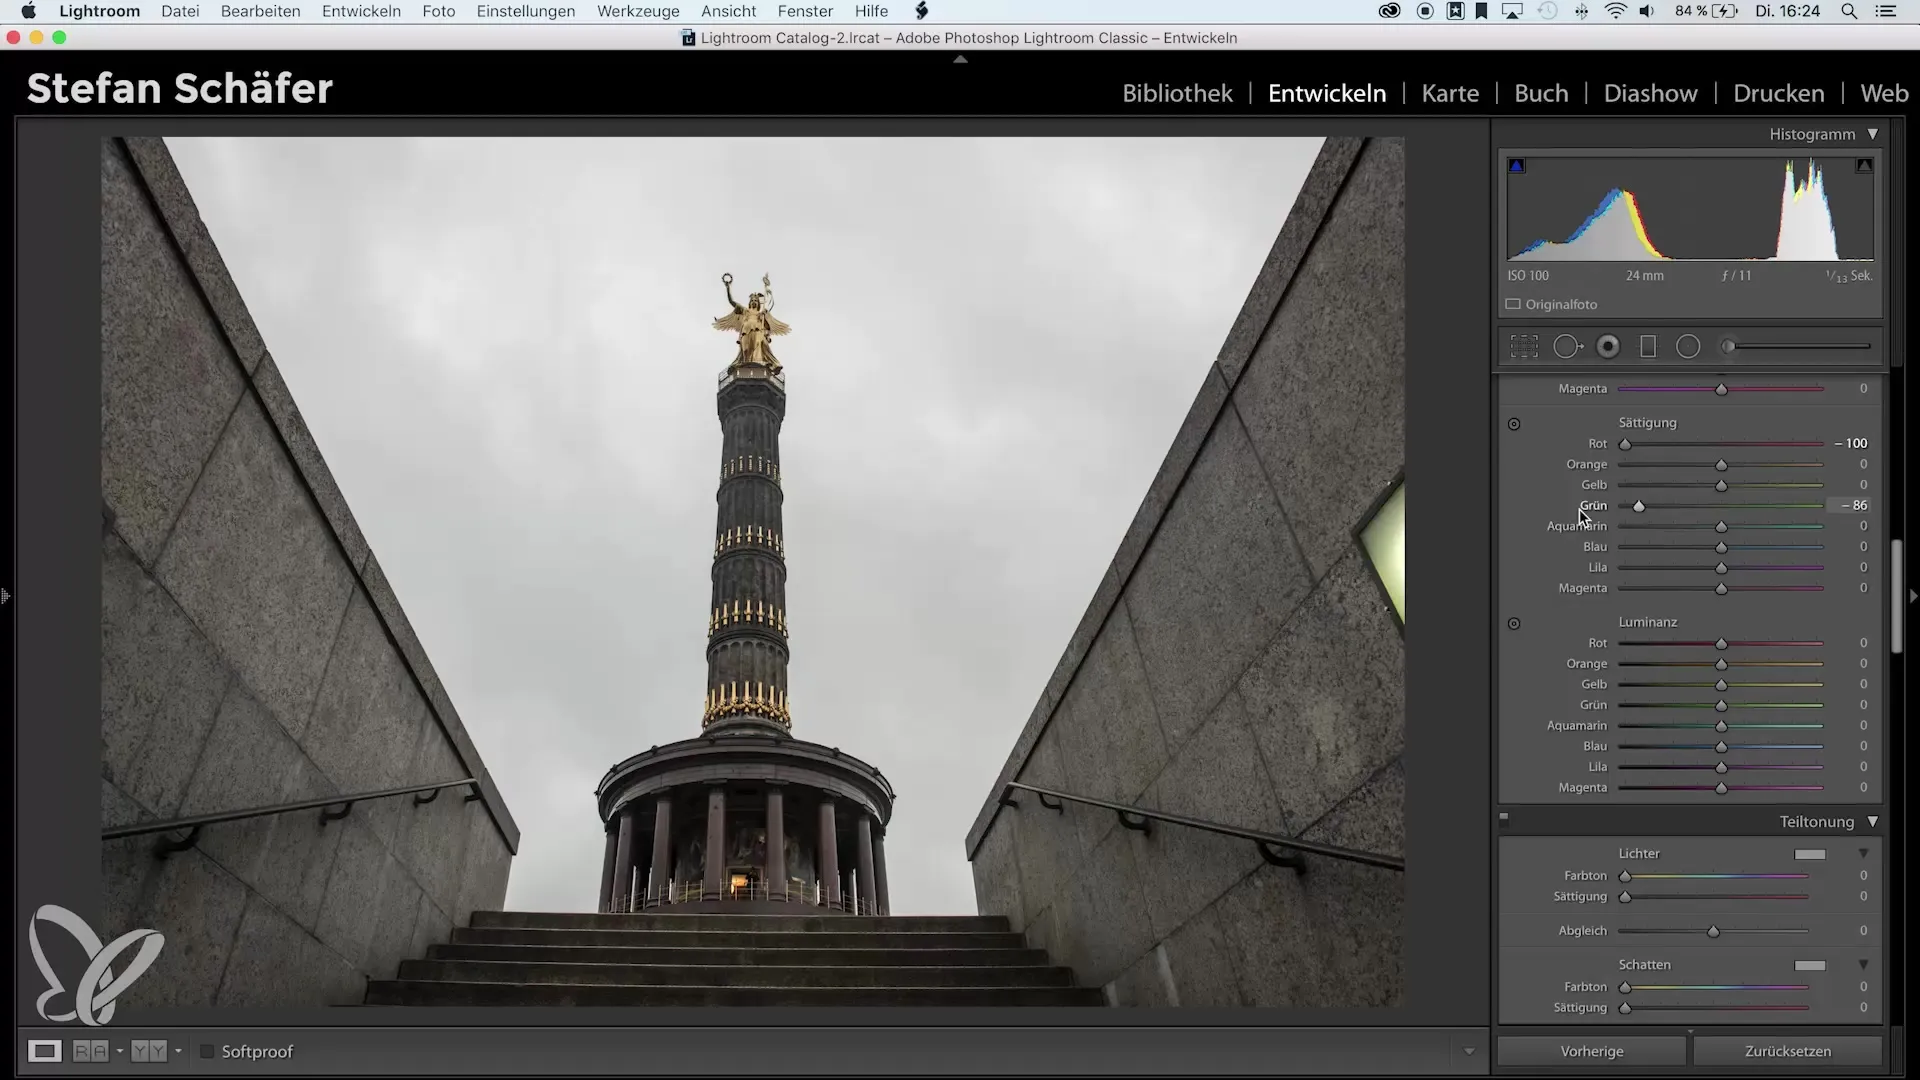Collapse the Teiltonung panel

point(1873,822)
